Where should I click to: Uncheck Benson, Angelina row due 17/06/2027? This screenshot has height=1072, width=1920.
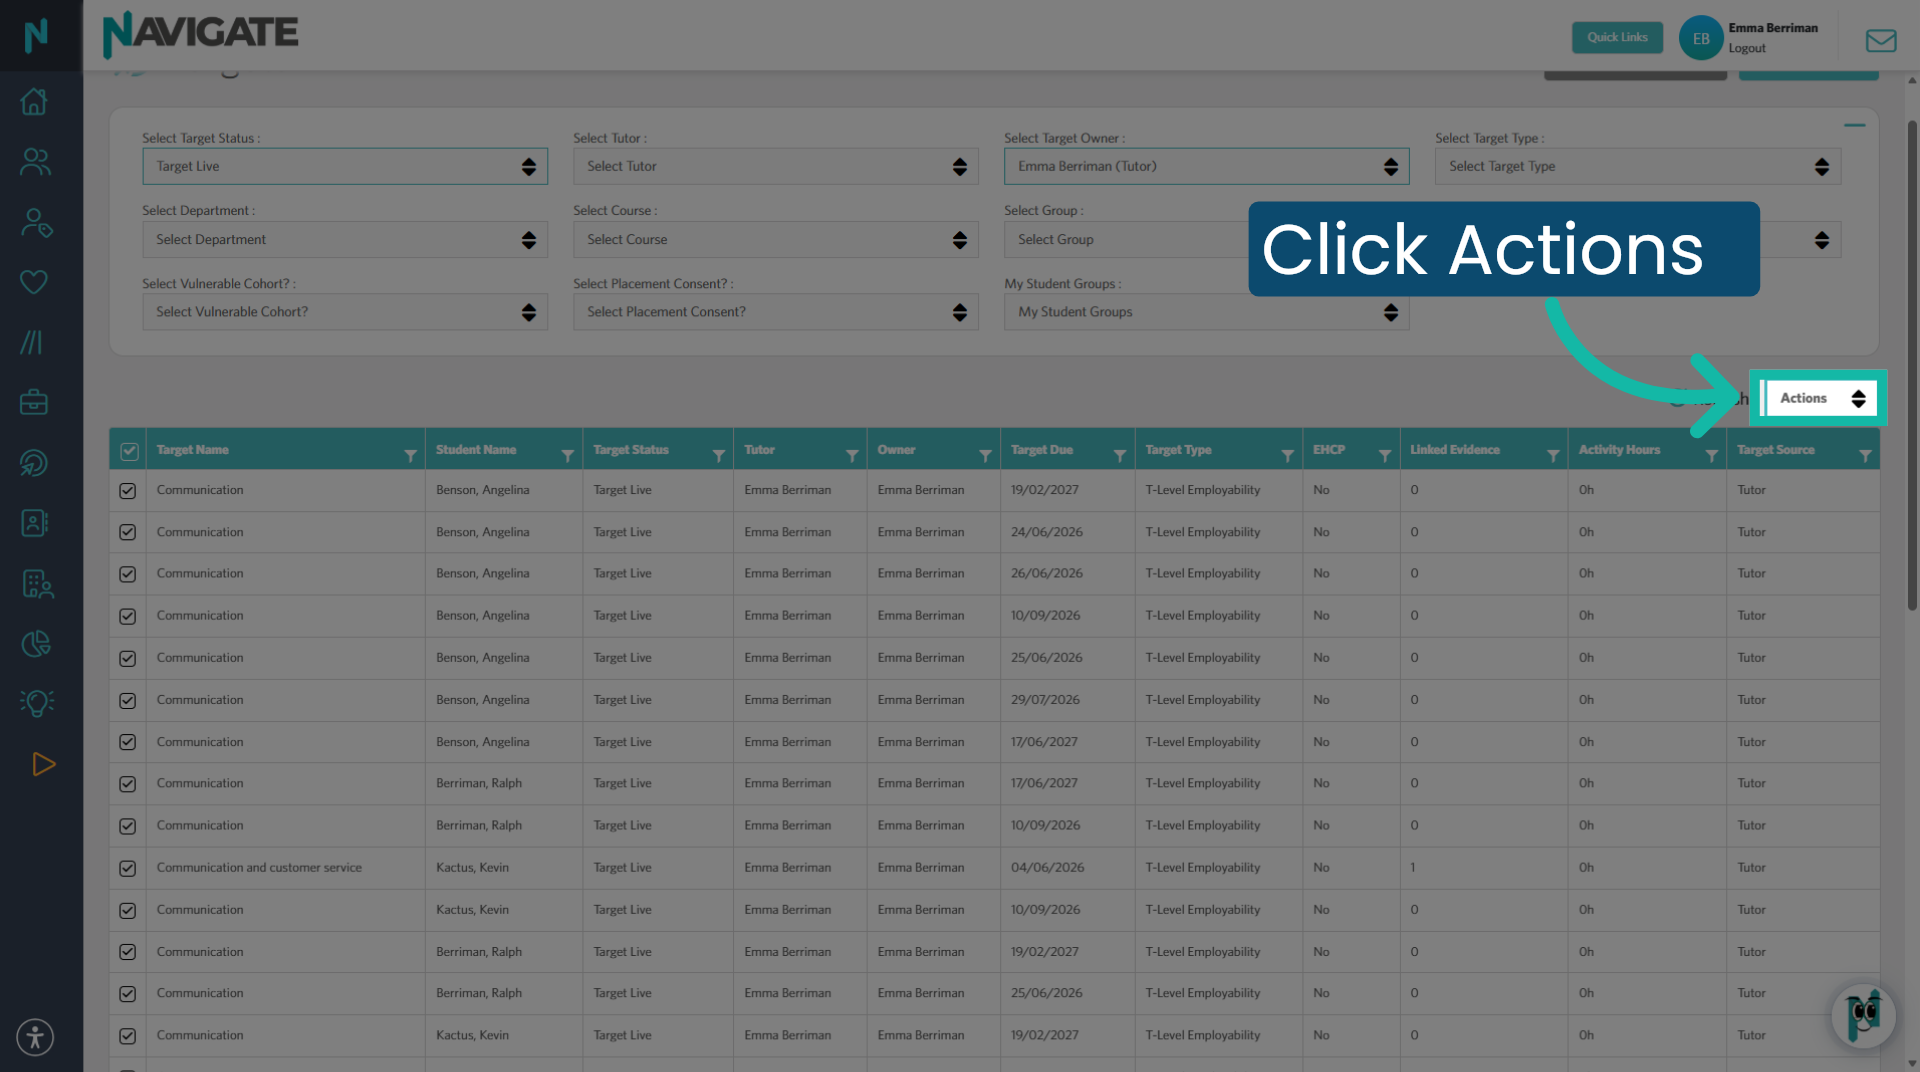[x=127, y=742]
